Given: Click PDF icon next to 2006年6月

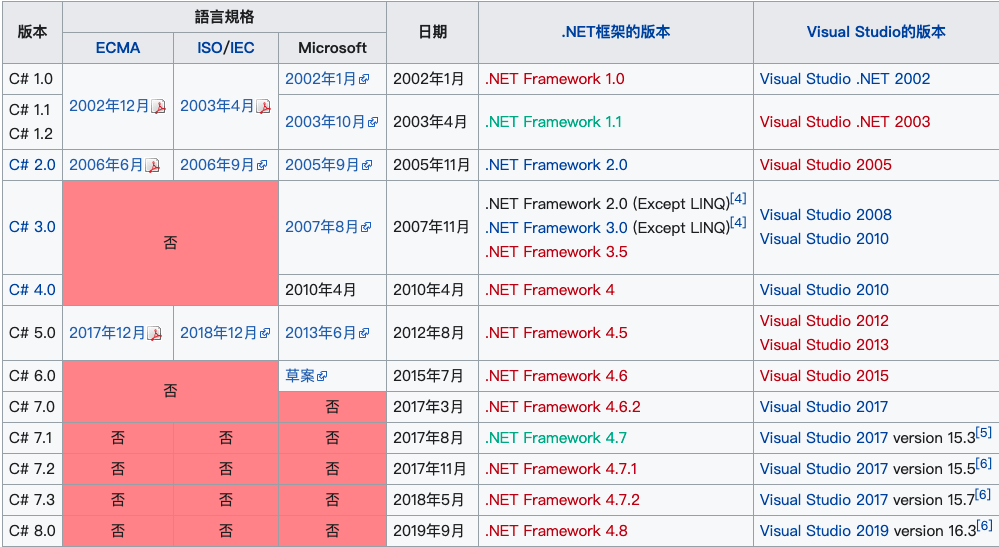Looking at the screenshot, I should tap(152, 166).
